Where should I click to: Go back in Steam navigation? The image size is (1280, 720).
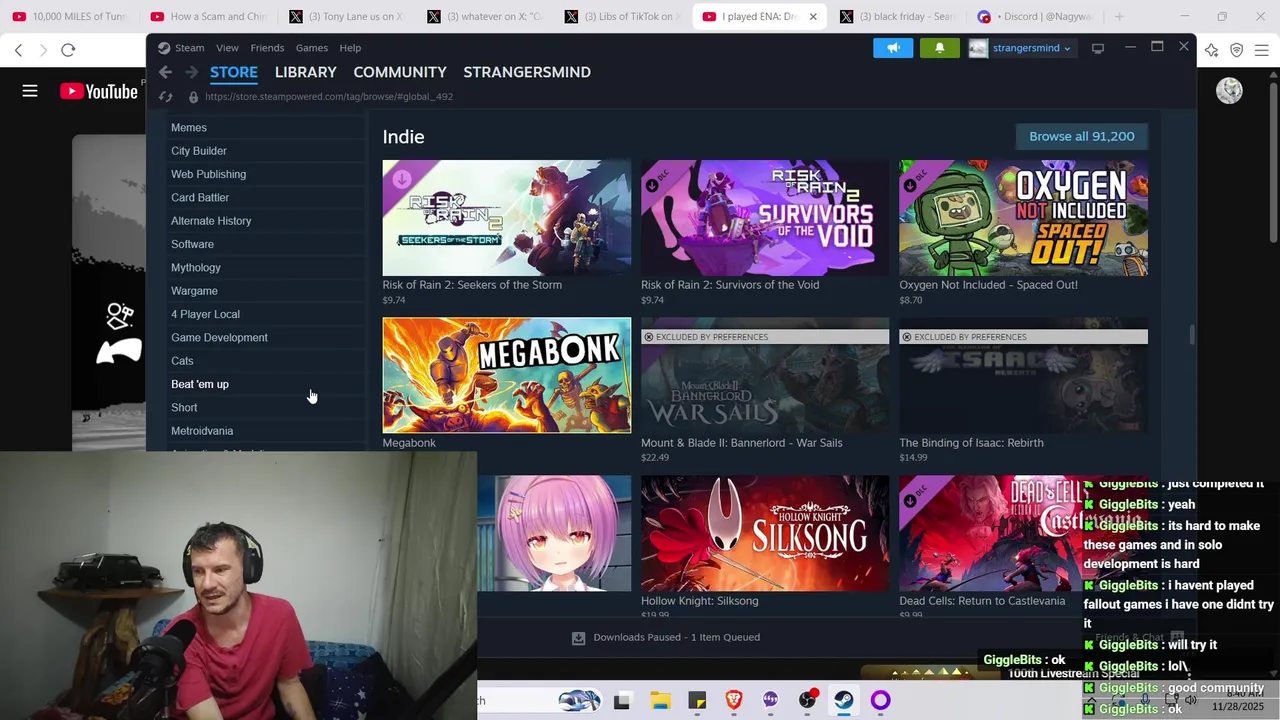point(165,72)
